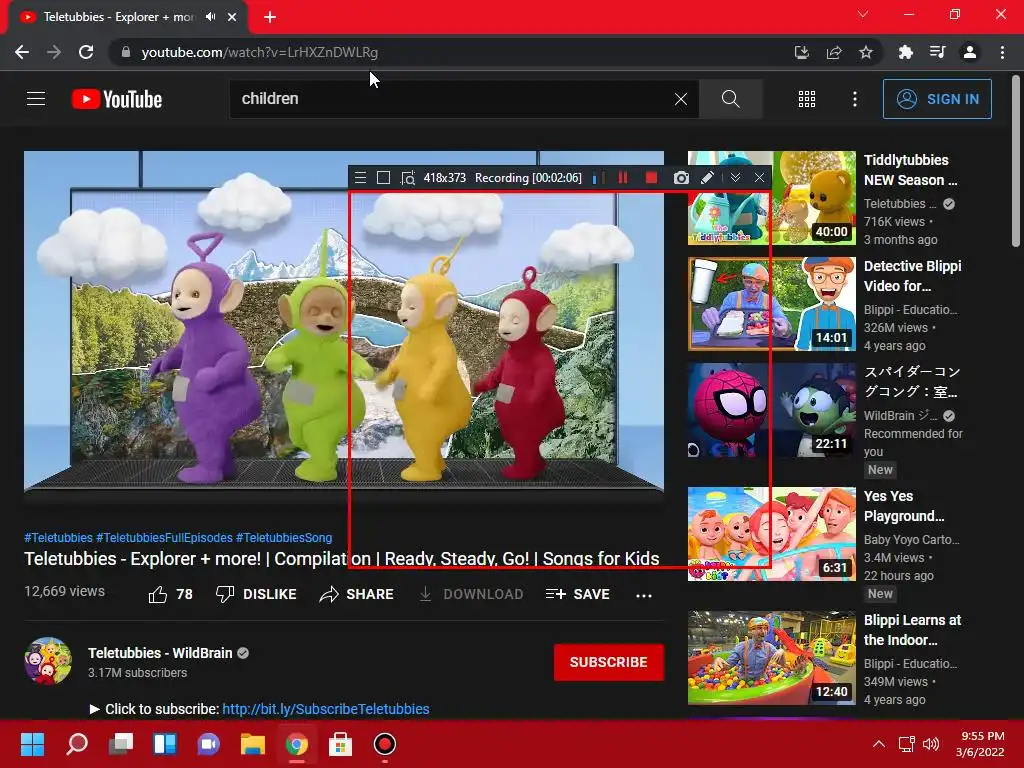Open the #TeletubbiesFullEpisodes hashtag
The height and width of the screenshot is (768, 1024).
164,537
